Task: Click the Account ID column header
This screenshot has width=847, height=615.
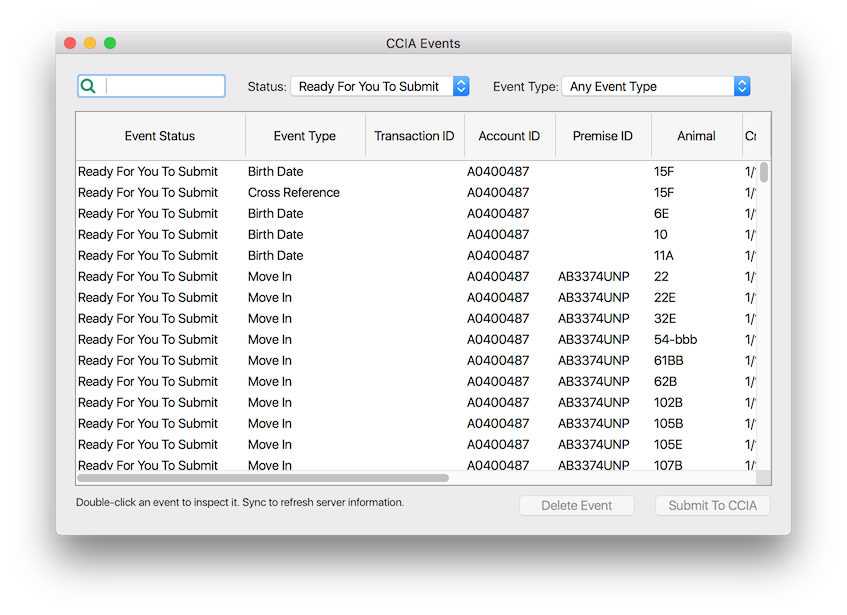Action: pos(509,136)
